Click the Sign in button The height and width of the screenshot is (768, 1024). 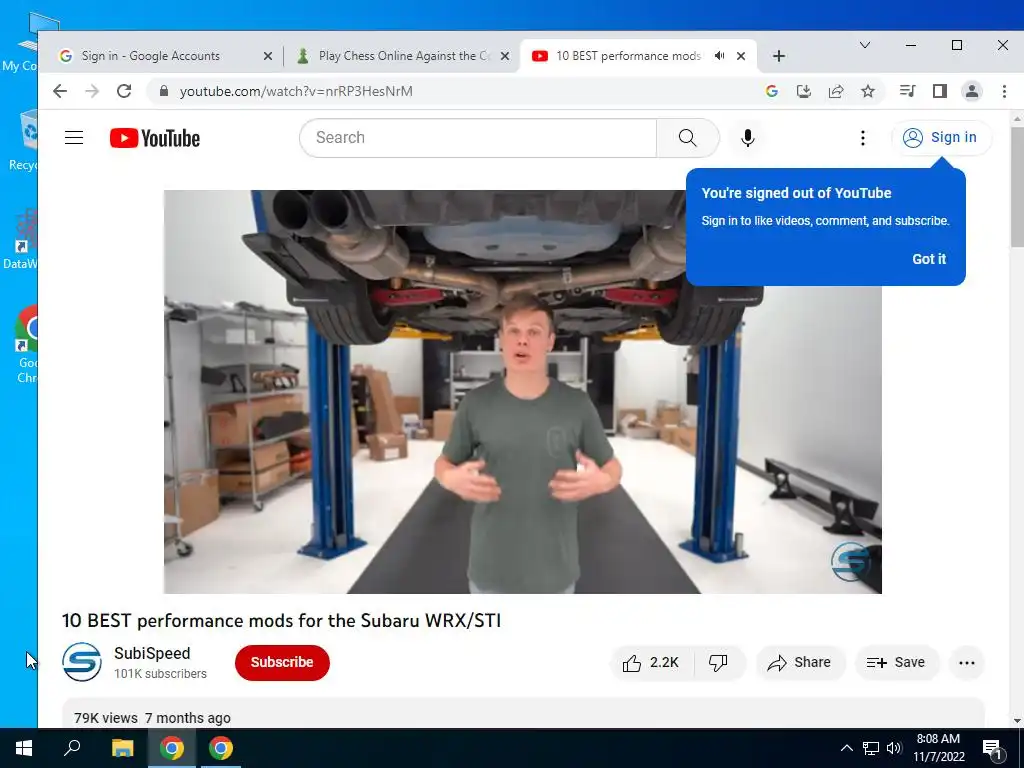coord(941,138)
